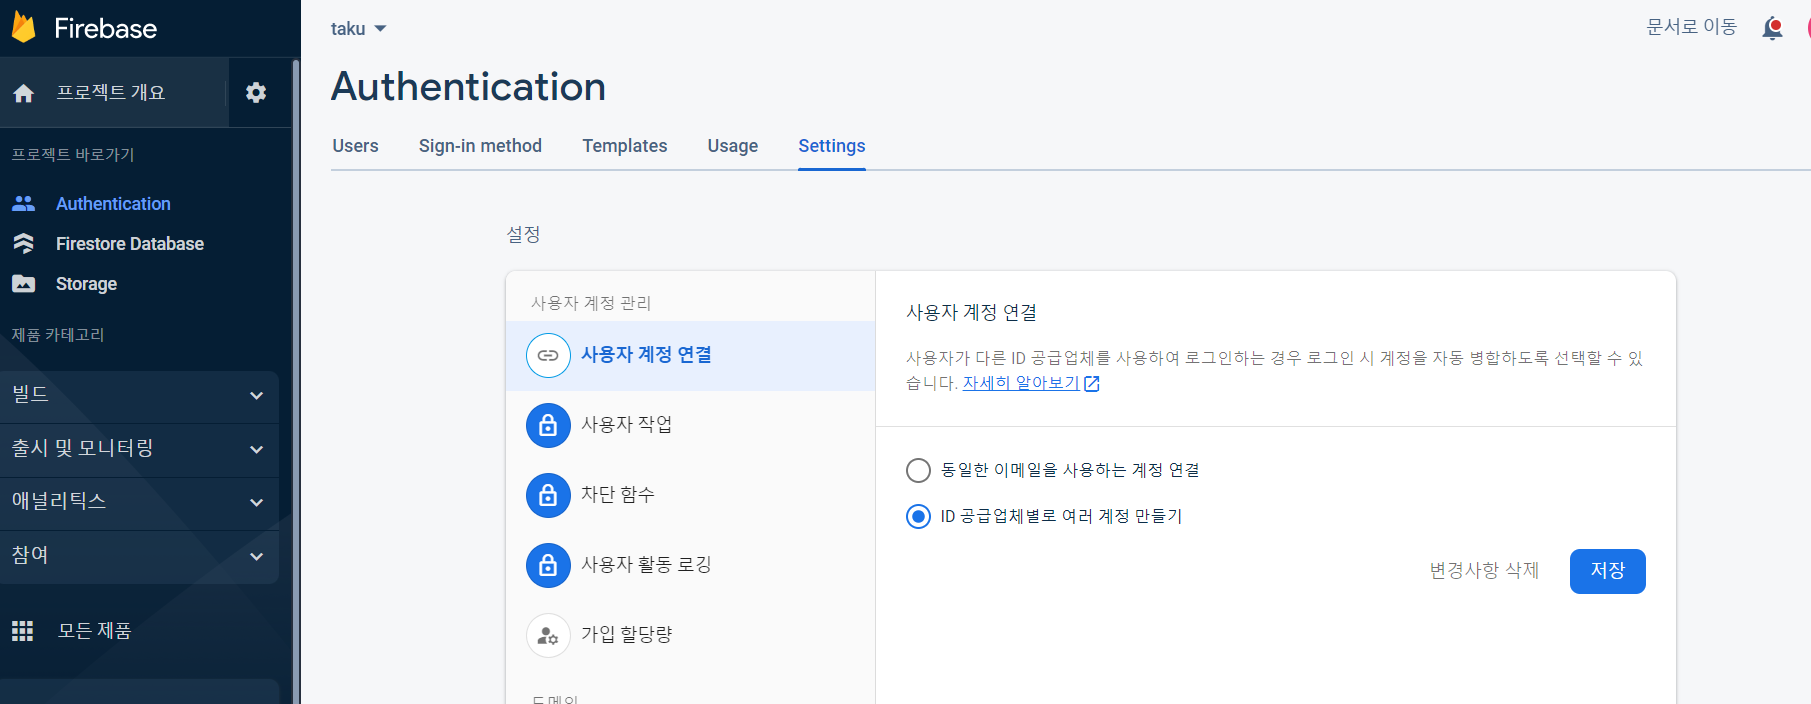Click the grid icon beside 모든 제품
This screenshot has width=1811, height=704.
[23, 631]
